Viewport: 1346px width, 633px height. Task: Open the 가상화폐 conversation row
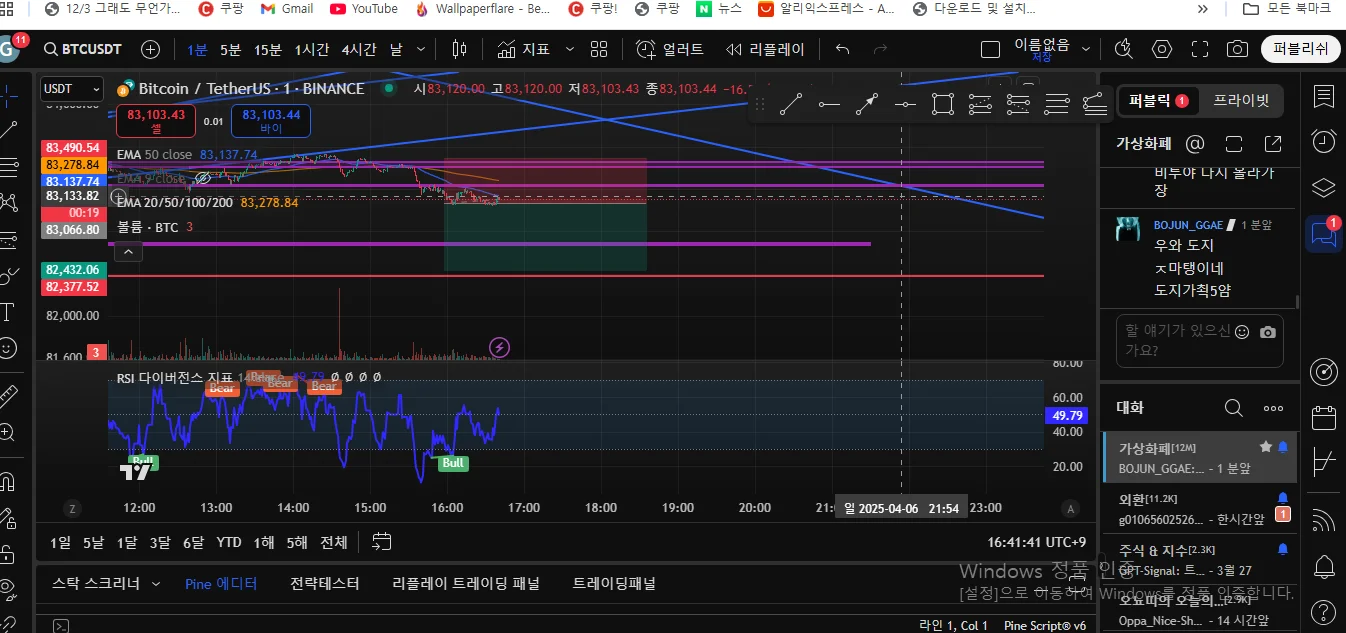coord(1198,457)
